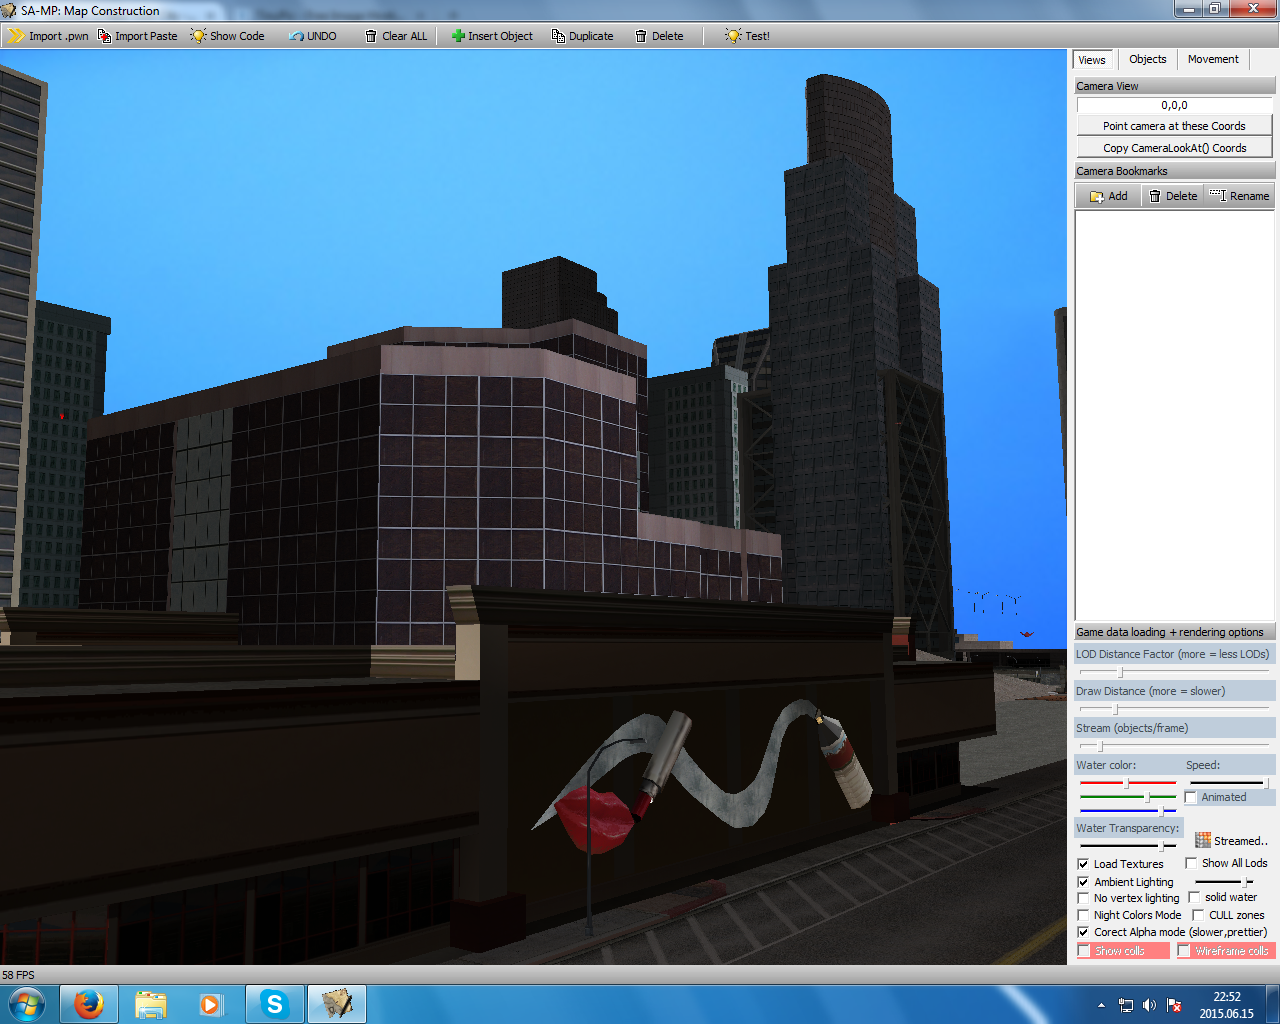The image size is (1280, 1024).
Task: Switch to the Objects tab
Action: coord(1148,59)
